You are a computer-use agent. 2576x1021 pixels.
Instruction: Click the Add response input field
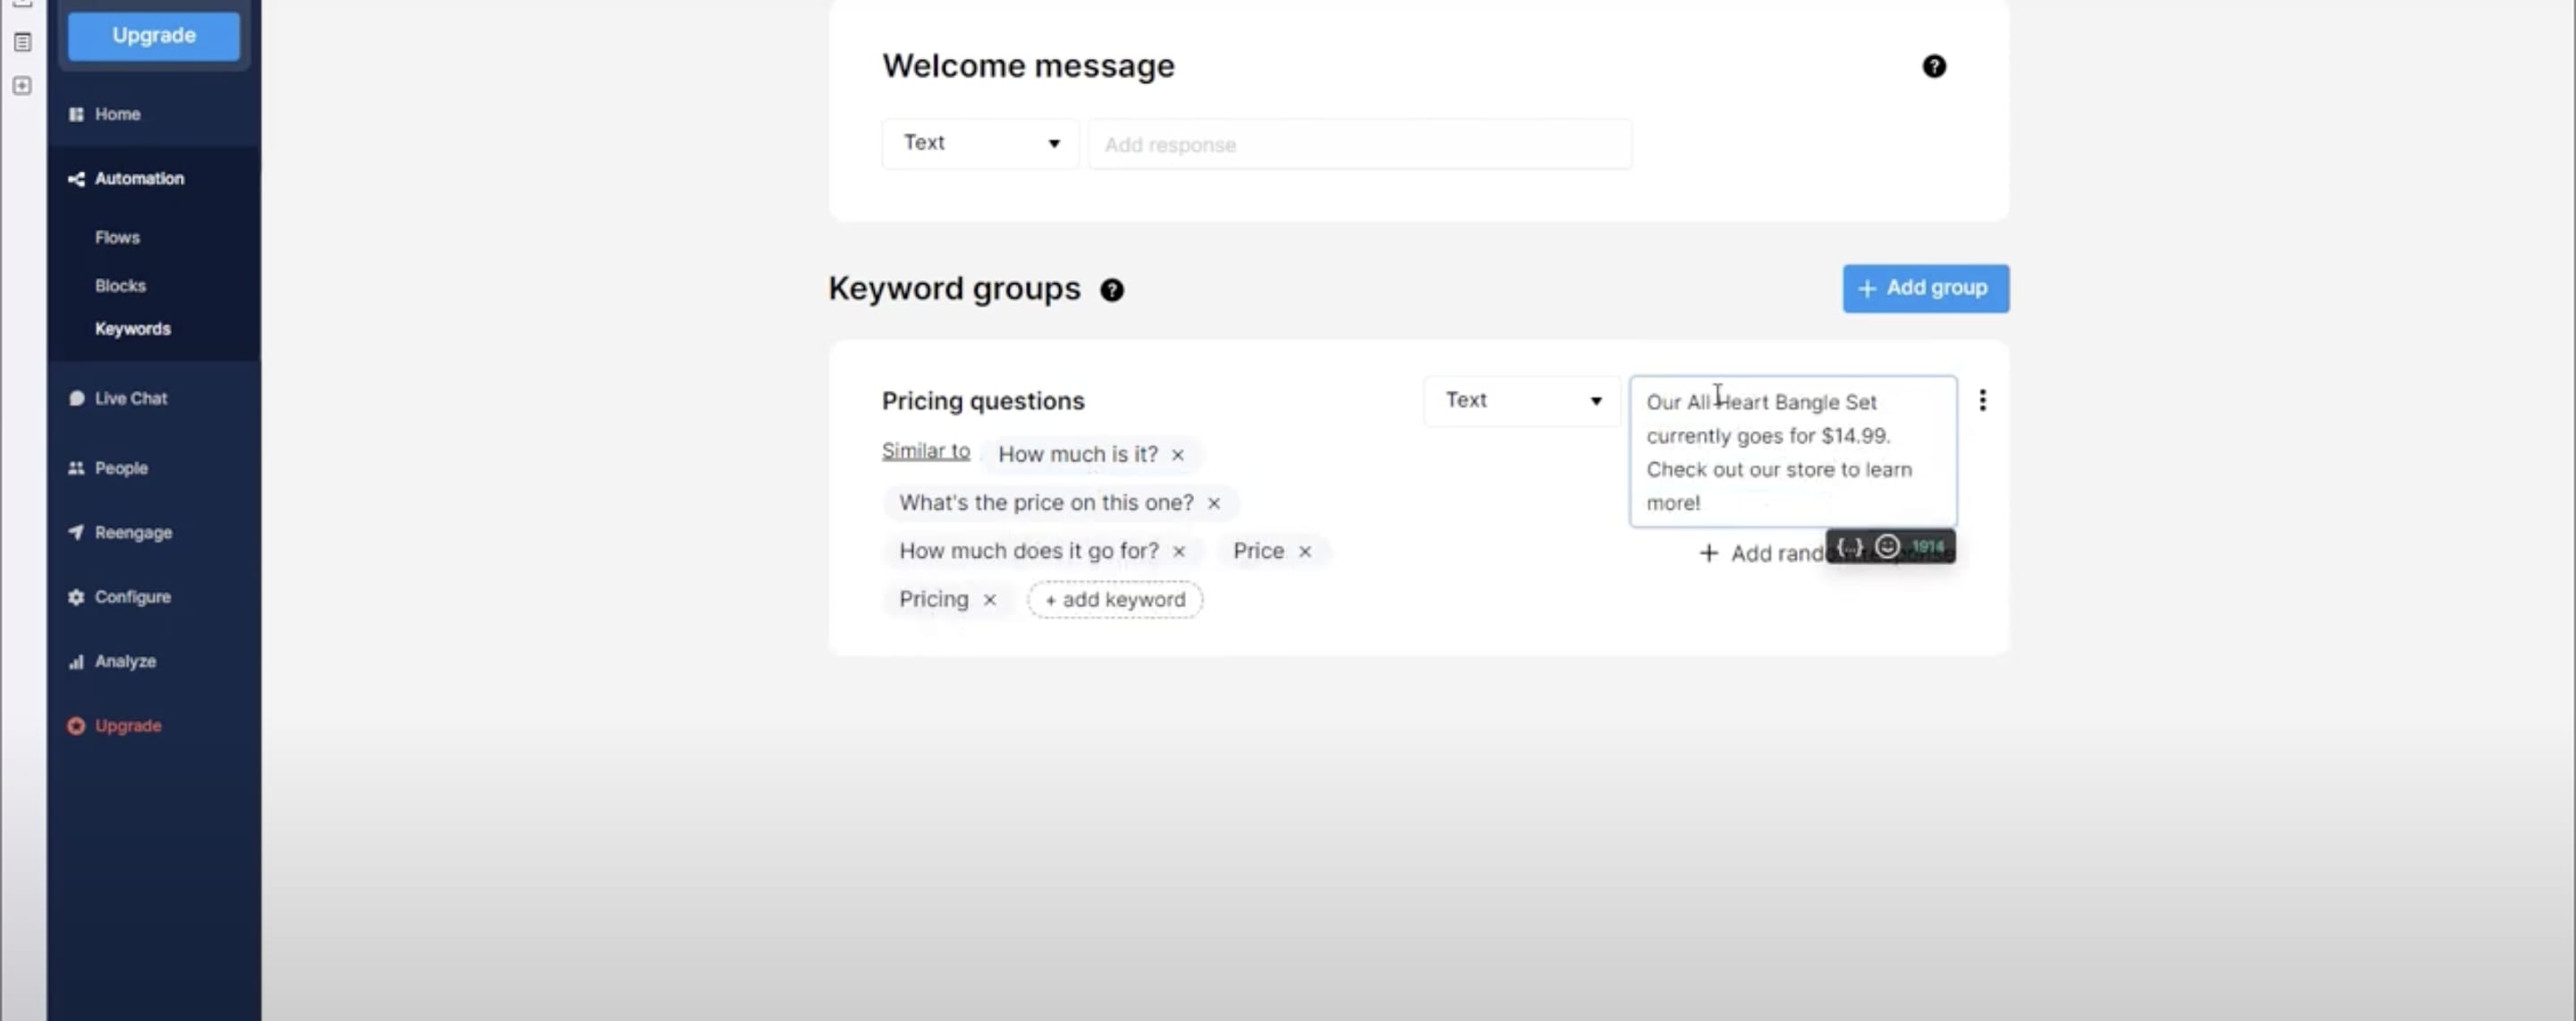[1360, 144]
